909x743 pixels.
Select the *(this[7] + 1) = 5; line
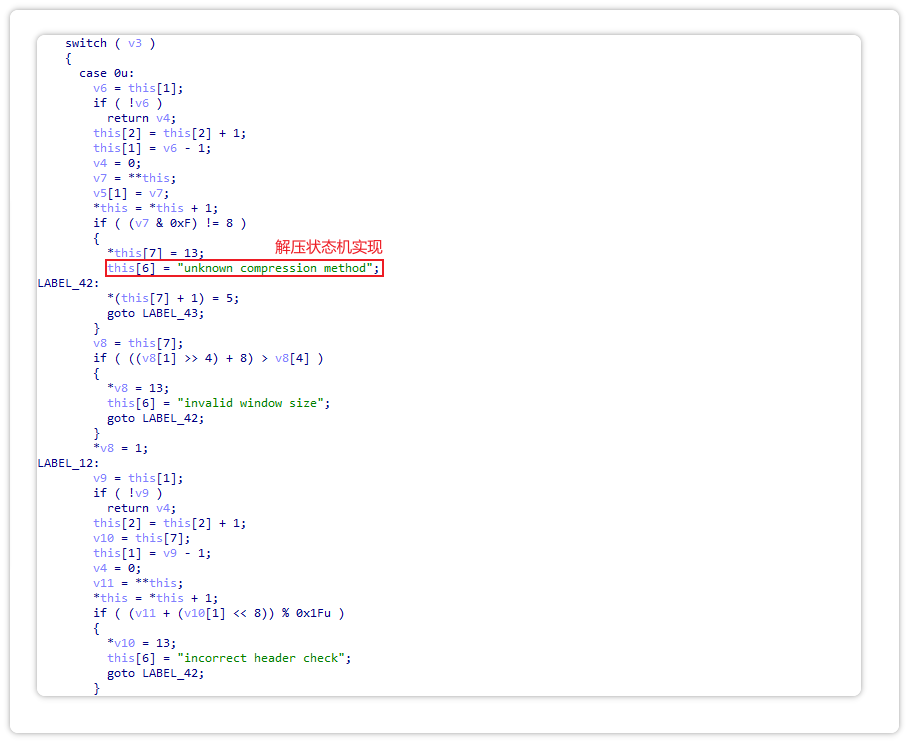point(173,298)
